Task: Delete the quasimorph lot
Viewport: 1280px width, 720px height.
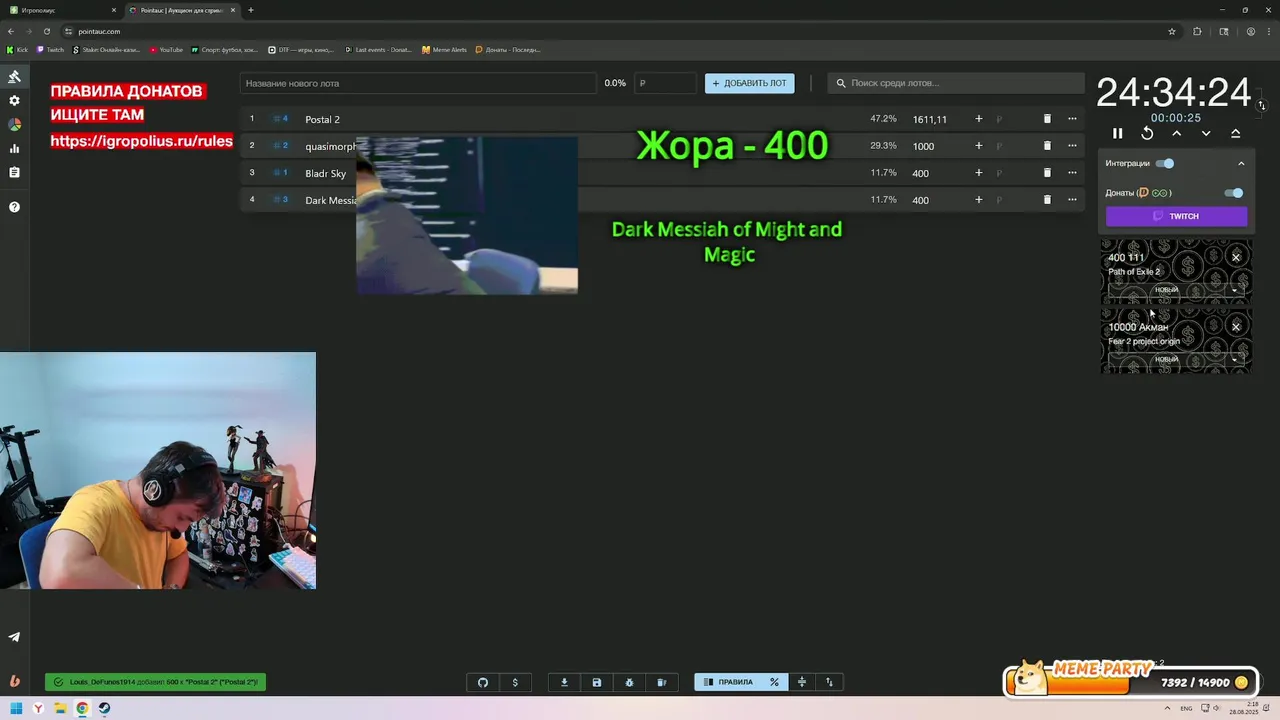Action: click(x=1047, y=146)
